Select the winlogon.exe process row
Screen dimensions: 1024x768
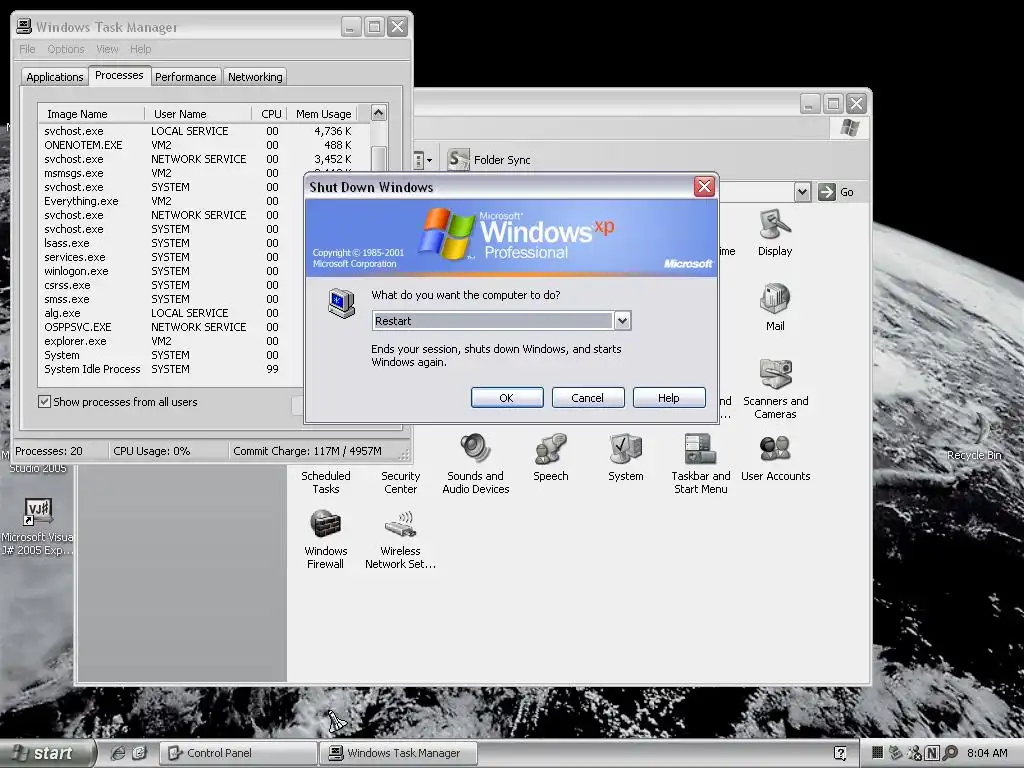pos(173,271)
